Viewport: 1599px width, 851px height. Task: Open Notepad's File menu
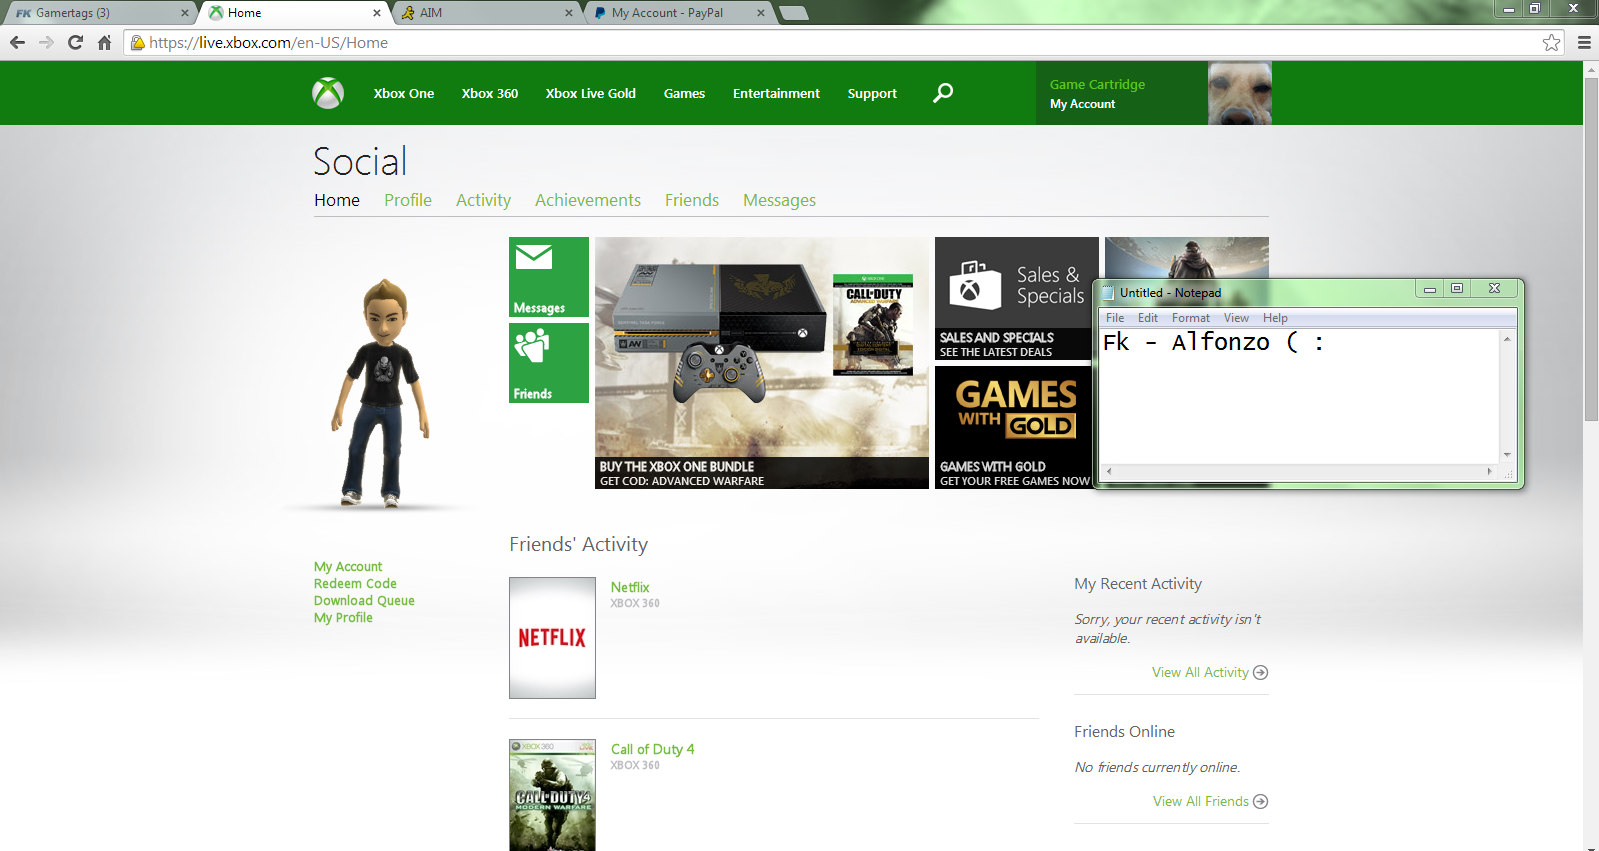[x=1115, y=318]
